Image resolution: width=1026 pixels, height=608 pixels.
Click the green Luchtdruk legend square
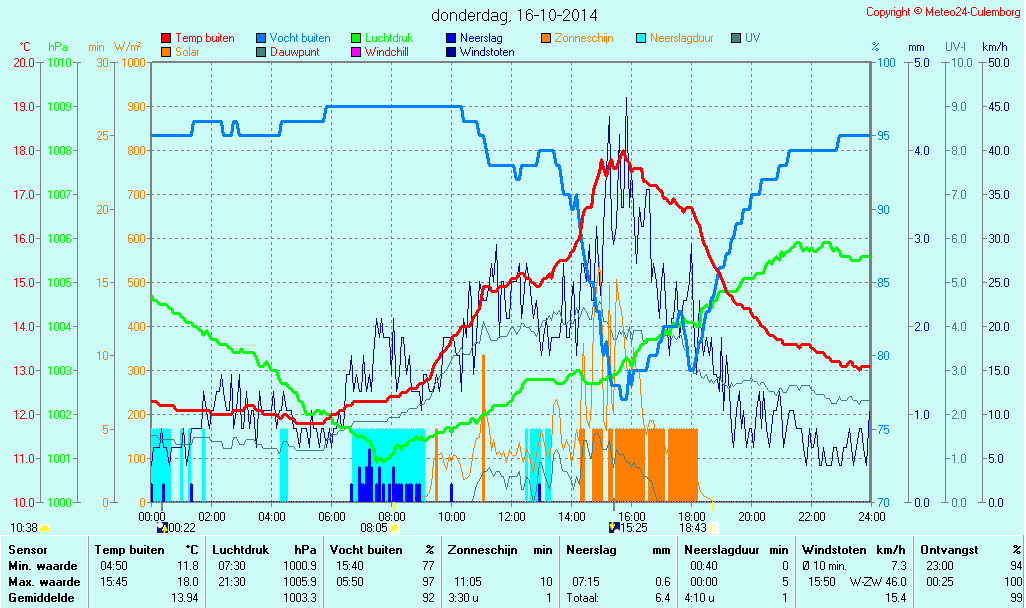[x=356, y=38]
